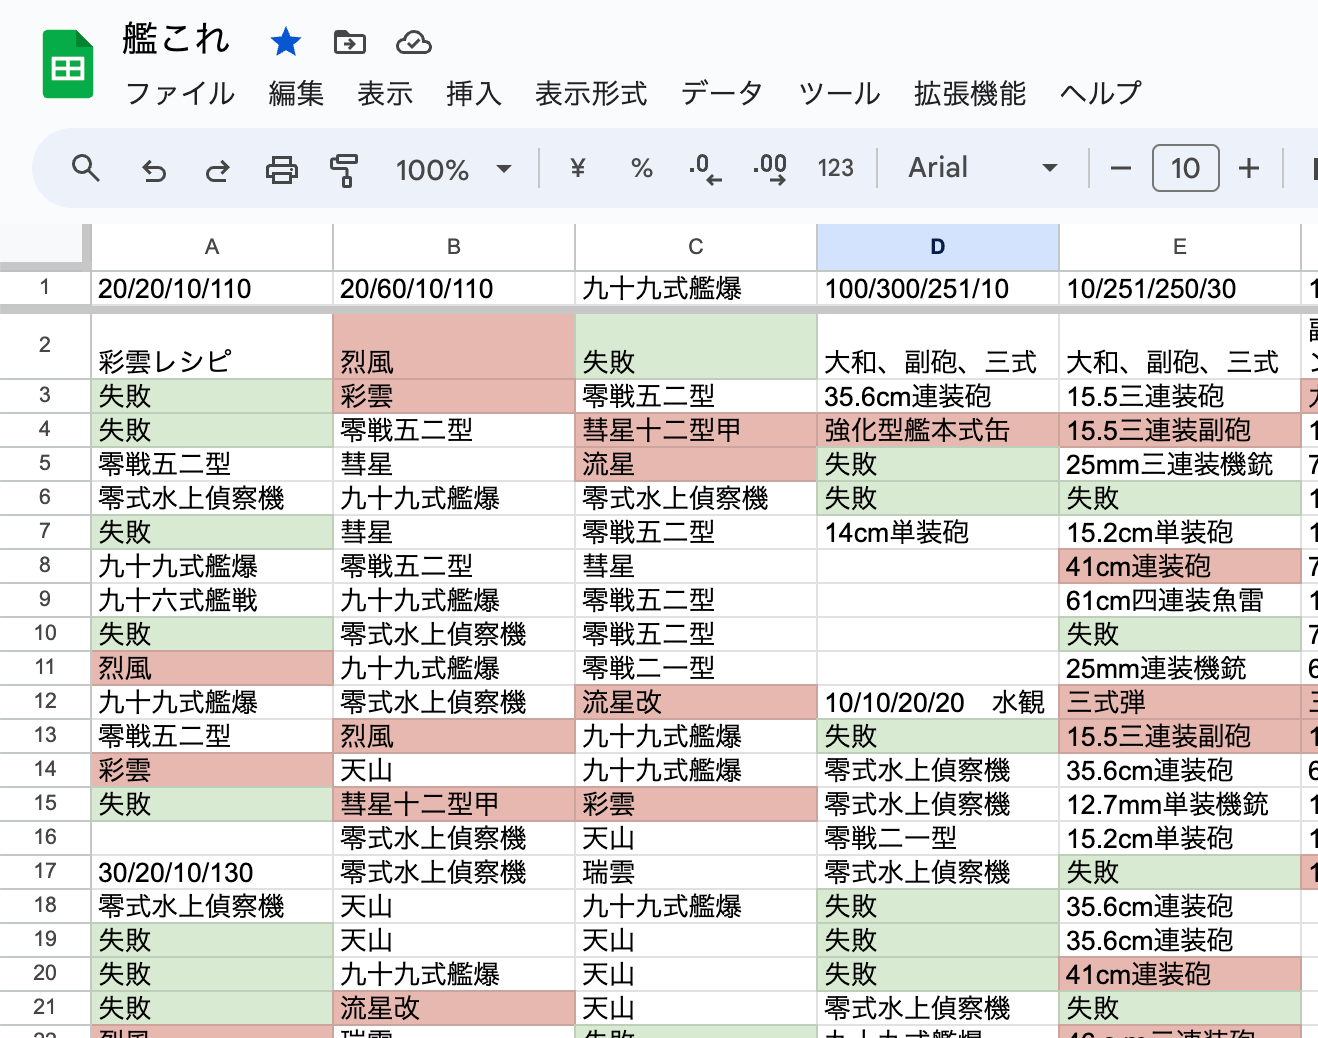Image resolution: width=1318 pixels, height=1038 pixels.
Task: Click cell 零戦二一型 in row 11
Action: click(x=696, y=668)
